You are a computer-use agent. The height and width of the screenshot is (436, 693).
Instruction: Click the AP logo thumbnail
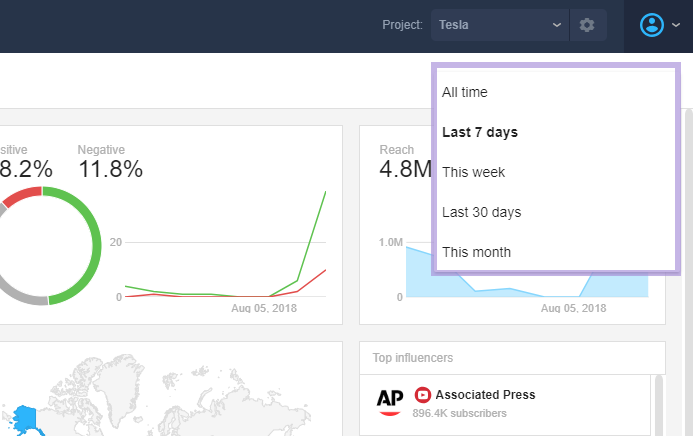(x=390, y=402)
